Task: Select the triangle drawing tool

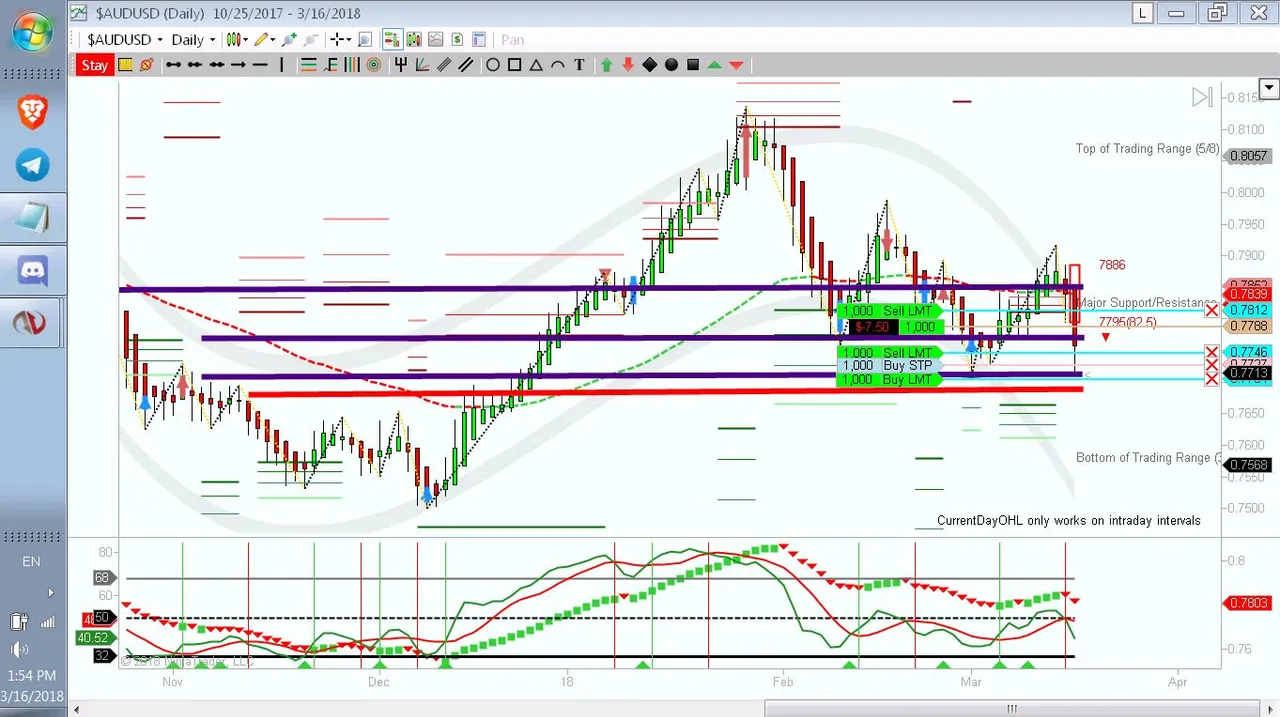Action: (536, 65)
